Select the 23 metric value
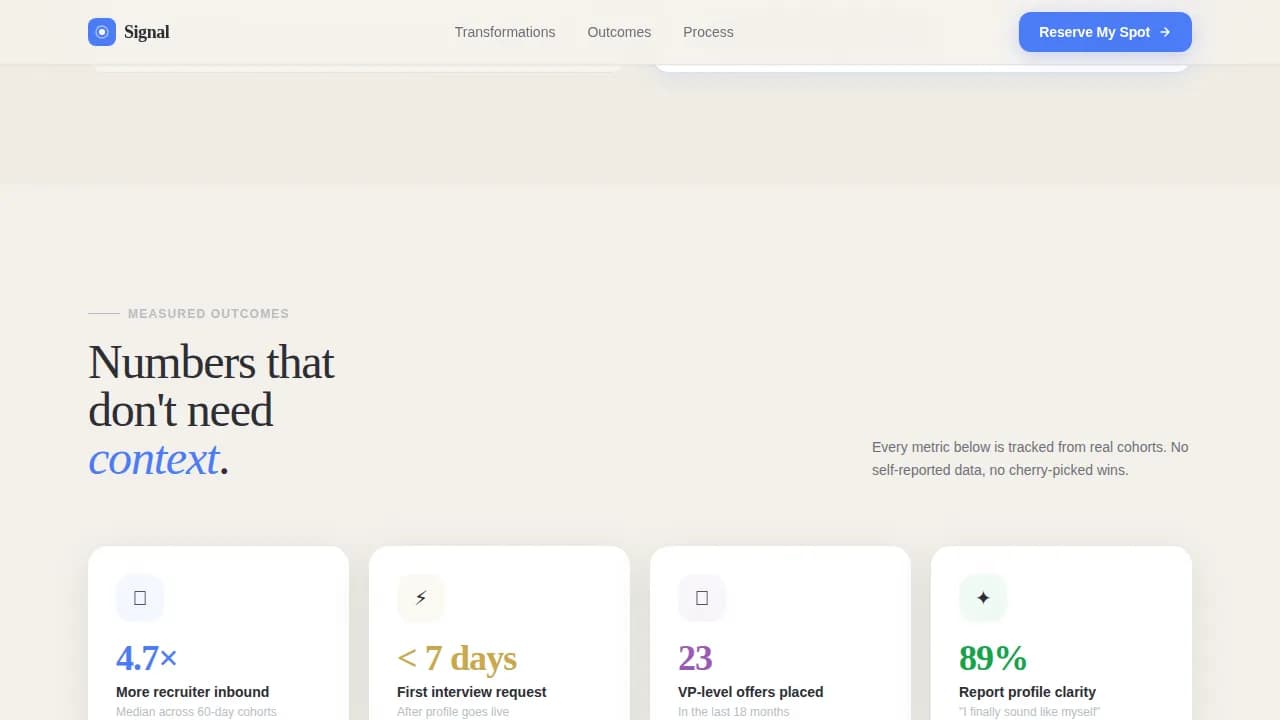The height and width of the screenshot is (720, 1280). 695,658
